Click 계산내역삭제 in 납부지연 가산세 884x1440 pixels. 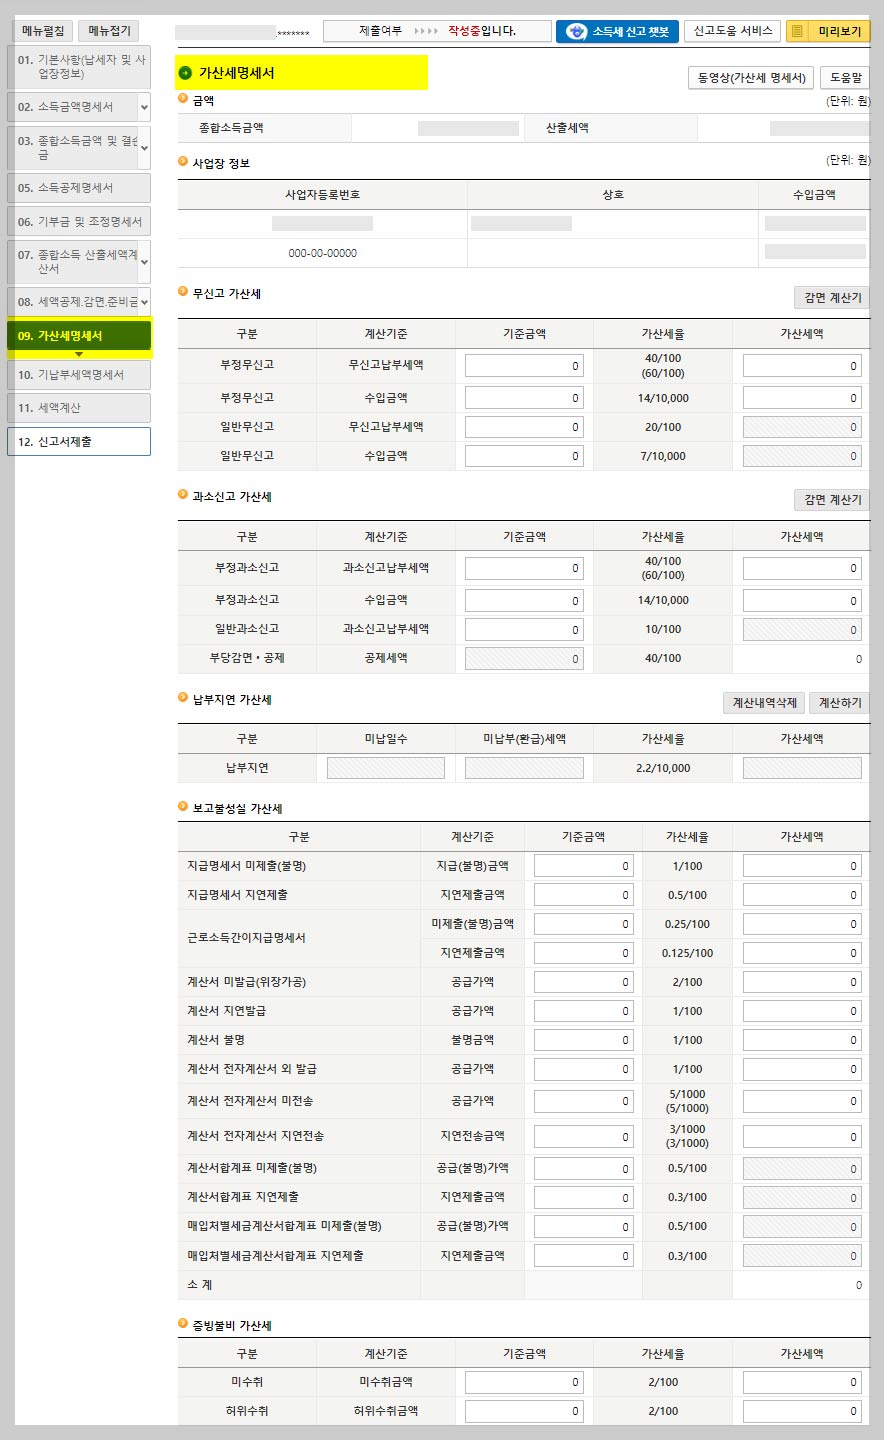(x=764, y=703)
